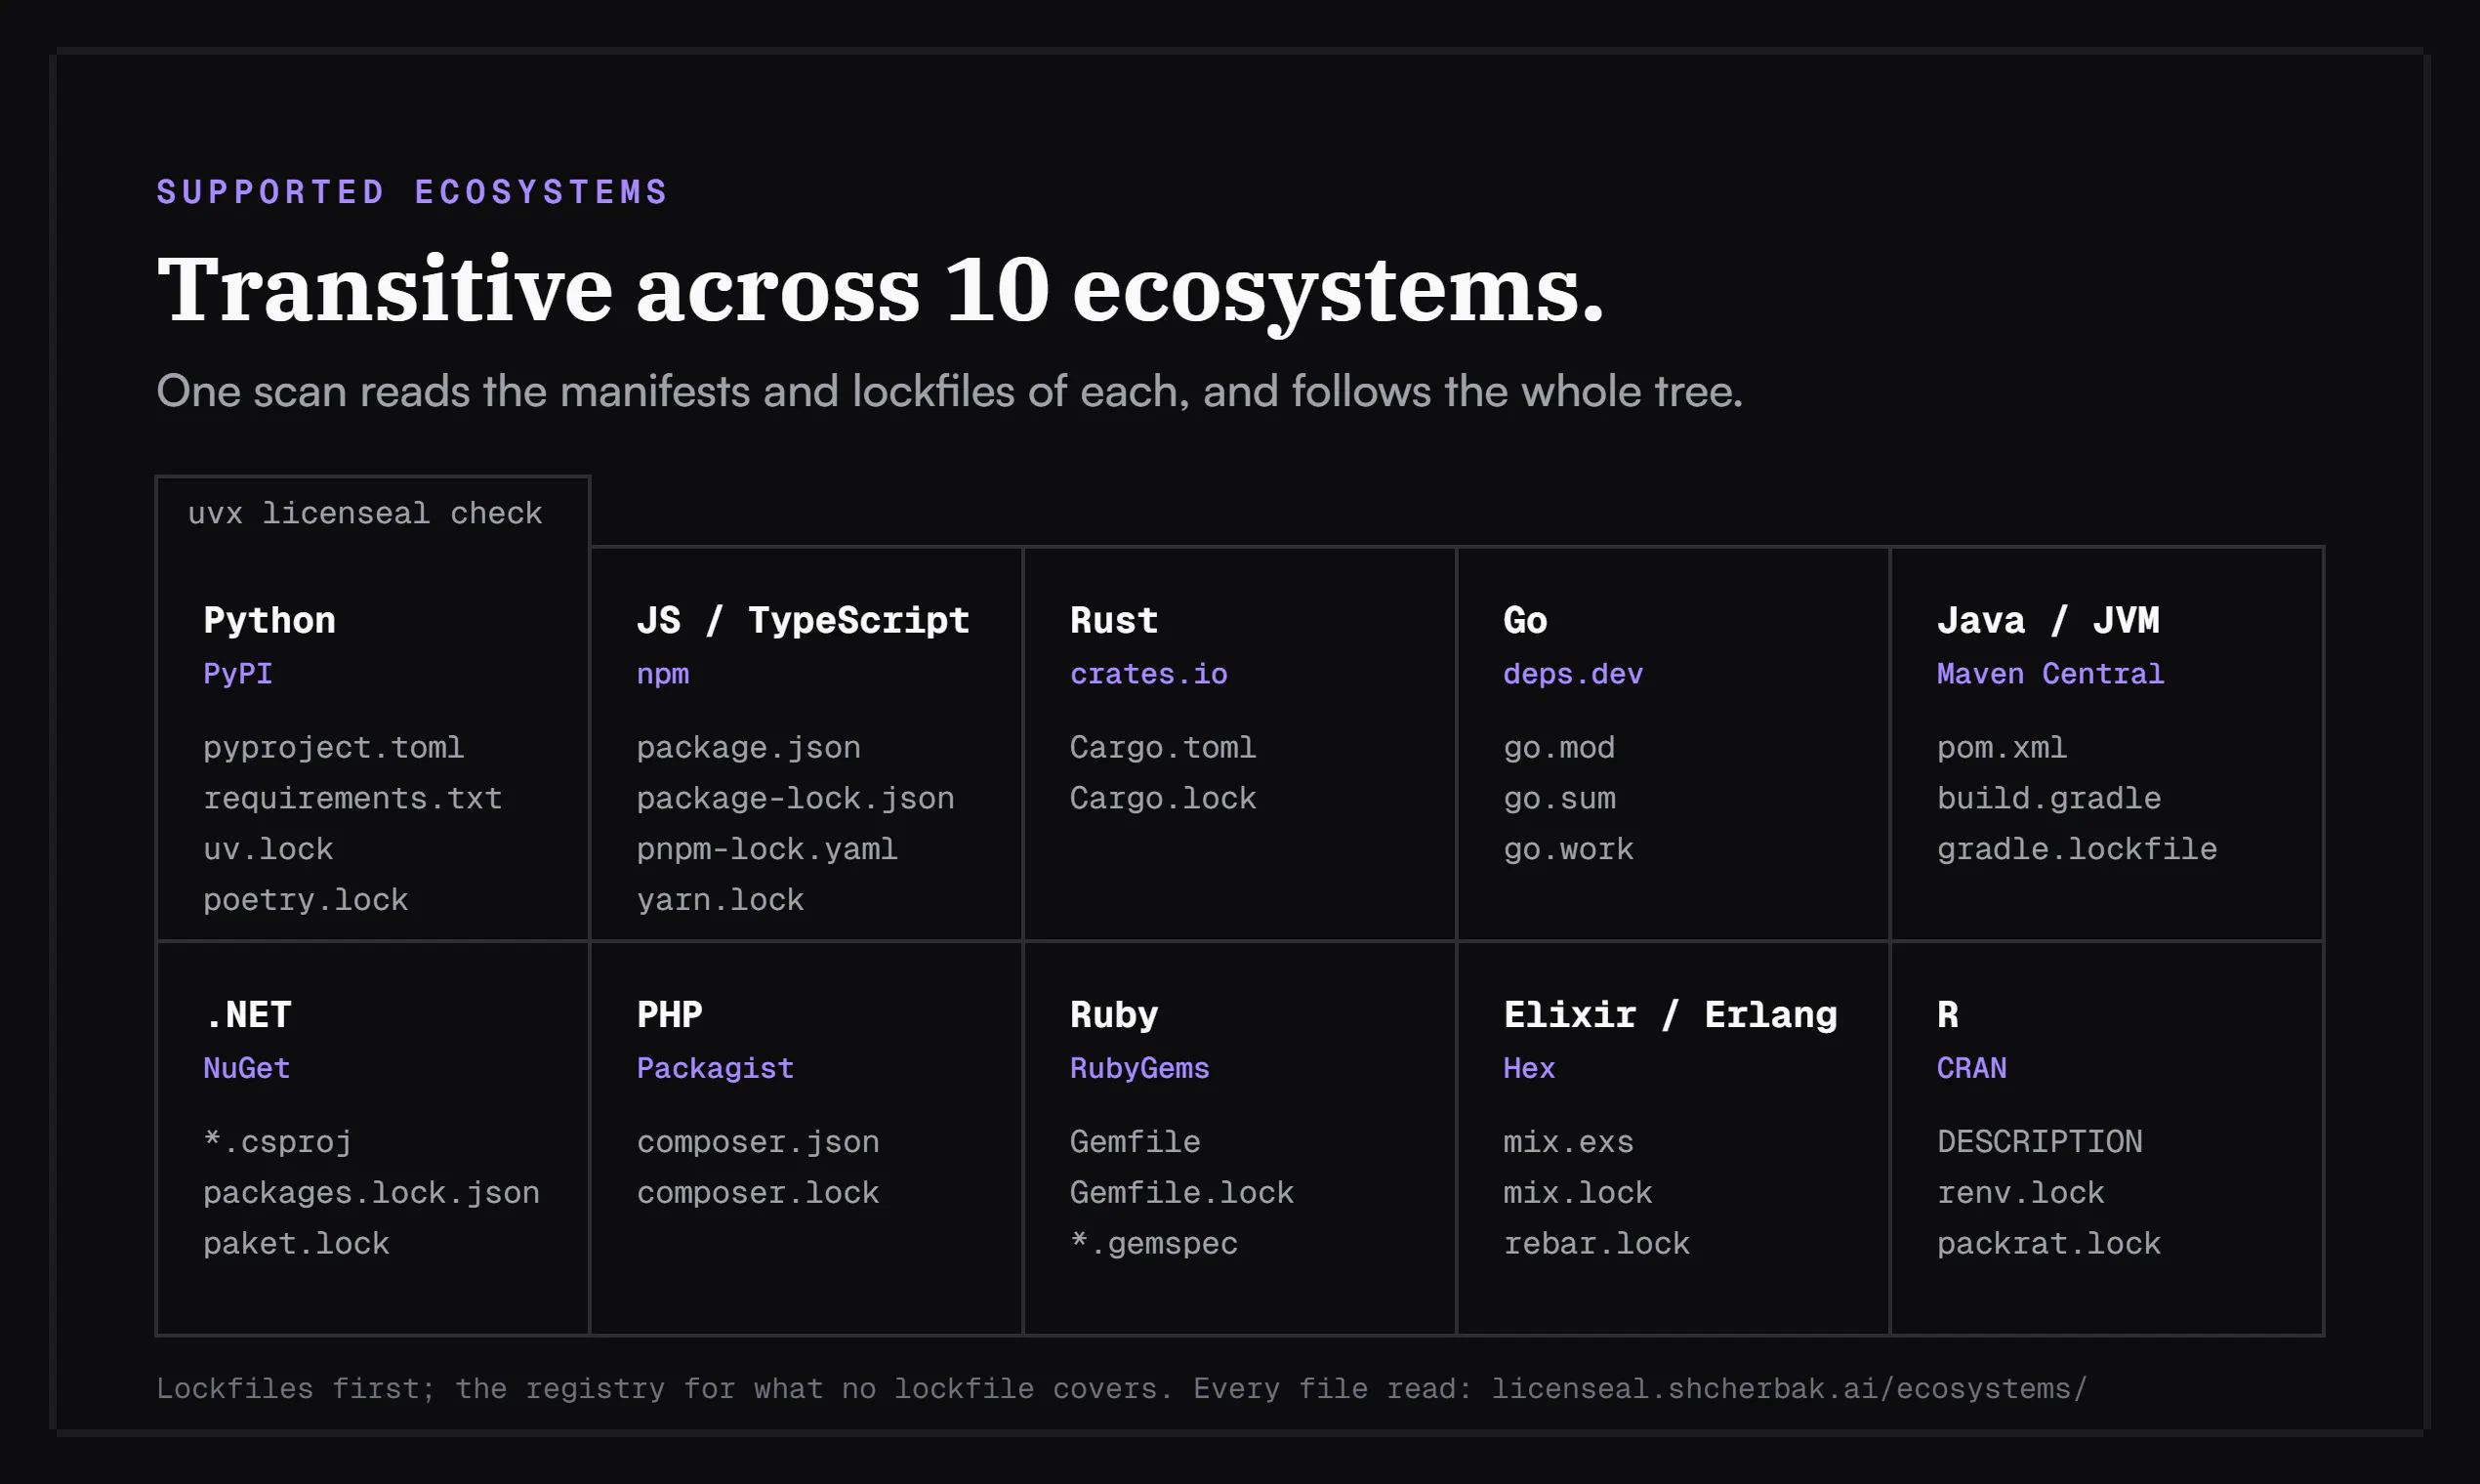Click Cargo.toml in the Rust card
Image resolution: width=2480 pixels, height=1484 pixels.
(1162, 747)
